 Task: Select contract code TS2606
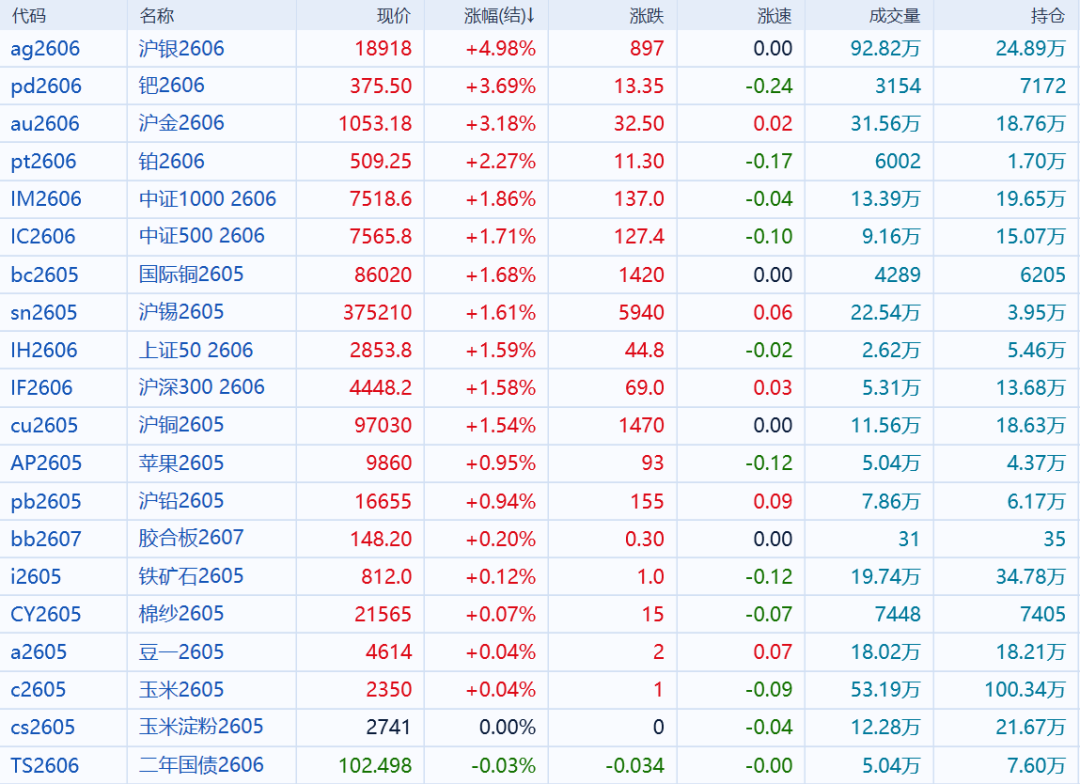[45, 766]
